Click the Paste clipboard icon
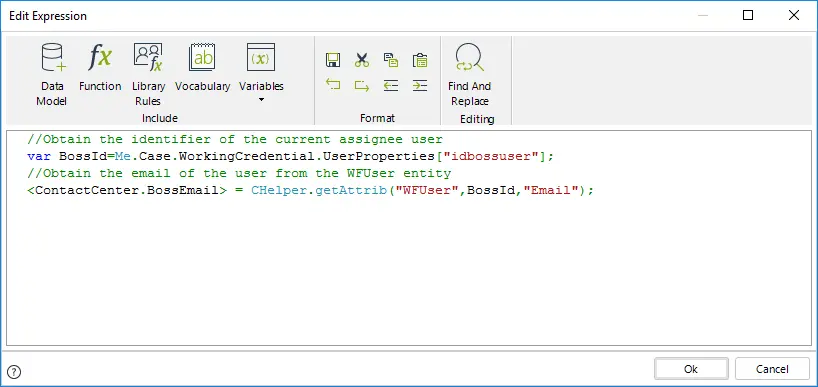818x387 pixels. 420,60
